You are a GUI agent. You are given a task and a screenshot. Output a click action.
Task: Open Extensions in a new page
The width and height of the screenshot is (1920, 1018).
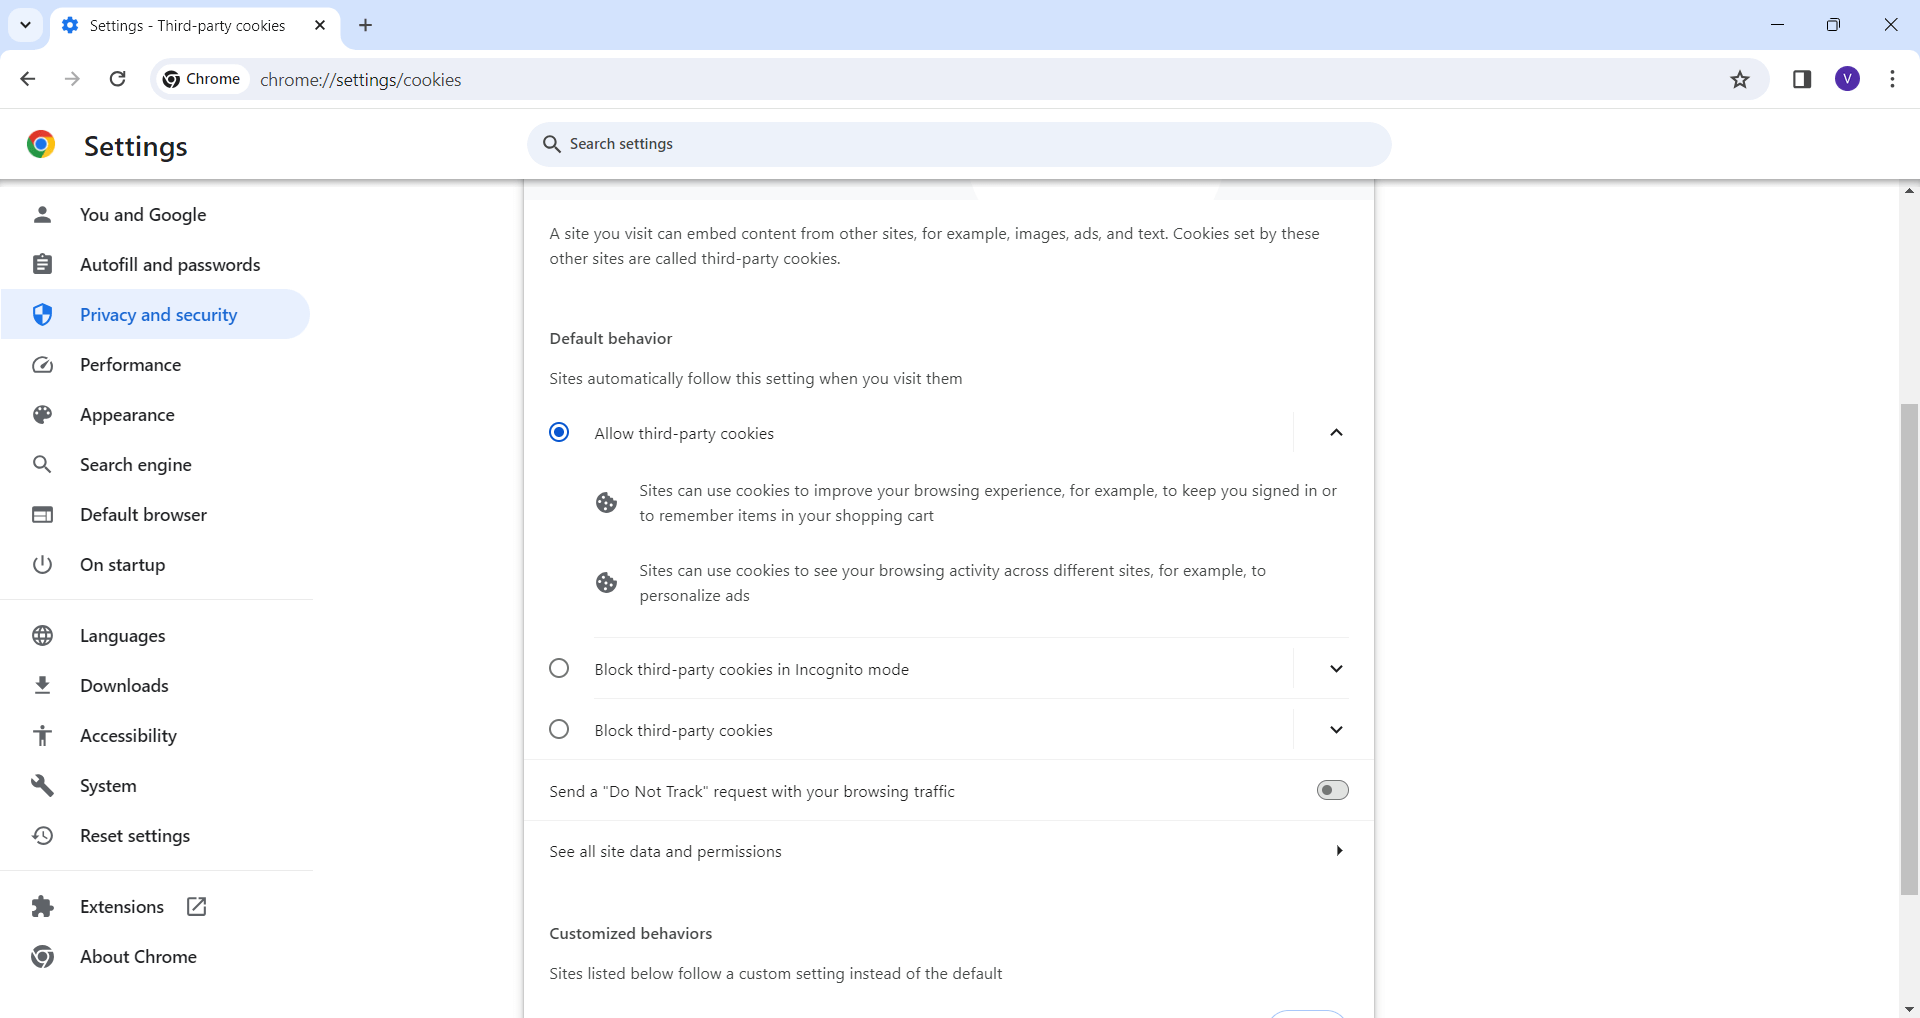click(x=196, y=906)
